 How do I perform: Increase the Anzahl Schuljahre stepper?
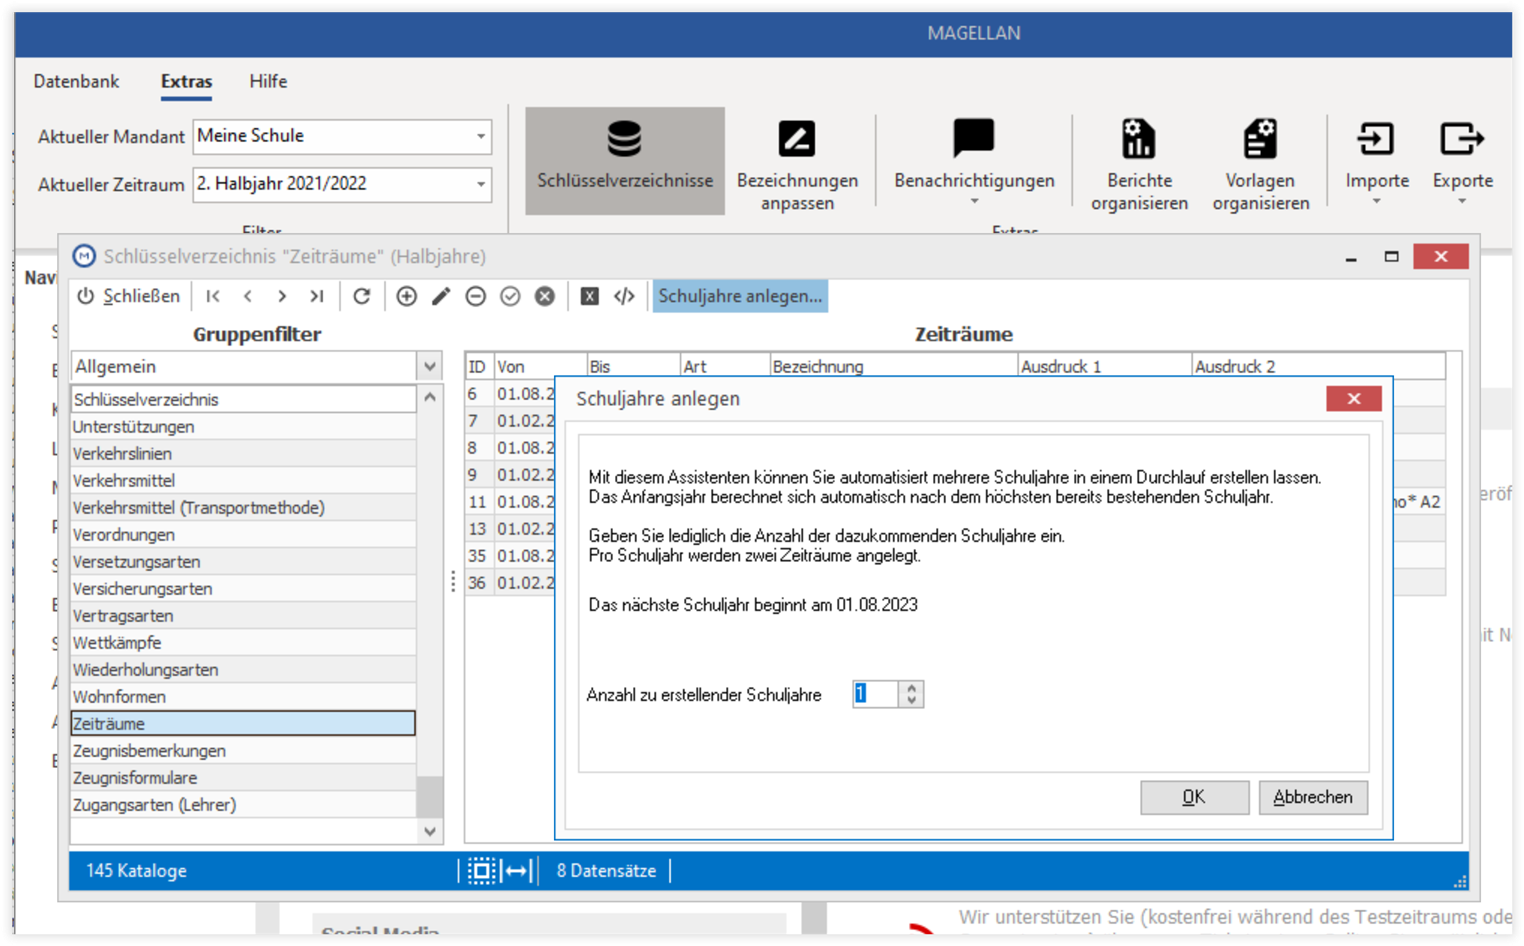pos(911,688)
